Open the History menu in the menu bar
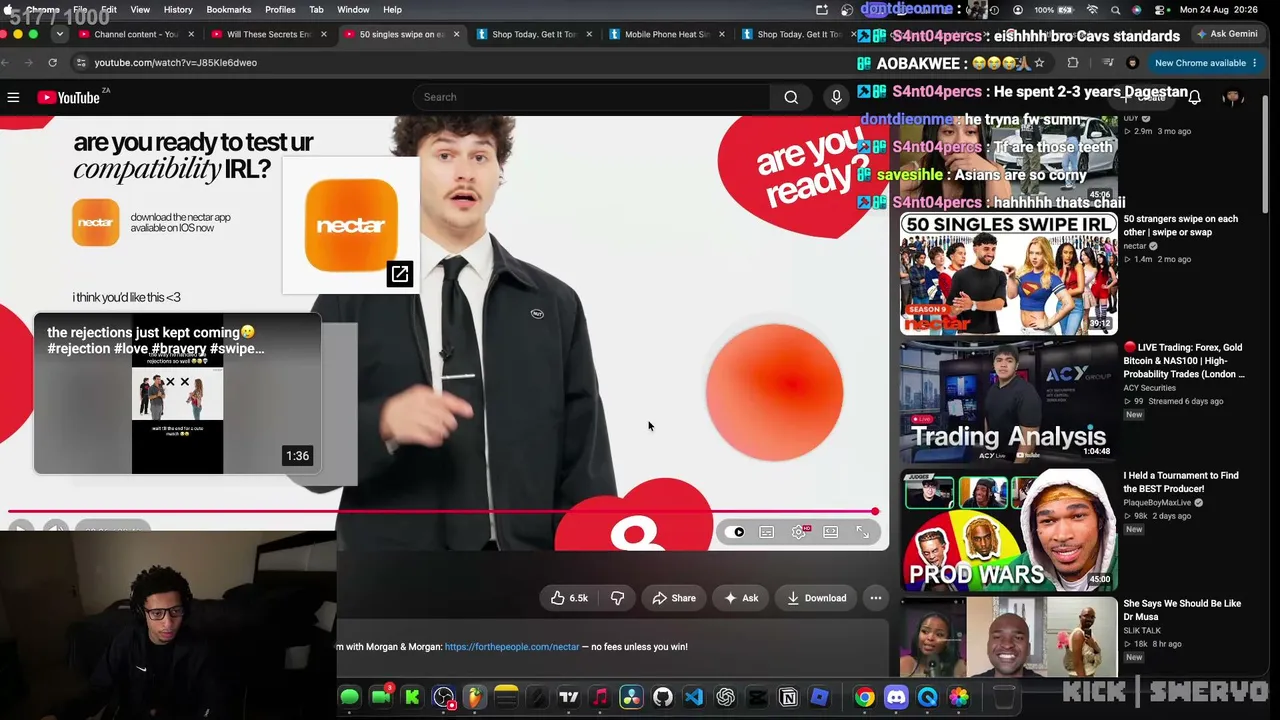Image resolution: width=1280 pixels, height=720 pixels. pyautogui.click(x=178, y=10)
